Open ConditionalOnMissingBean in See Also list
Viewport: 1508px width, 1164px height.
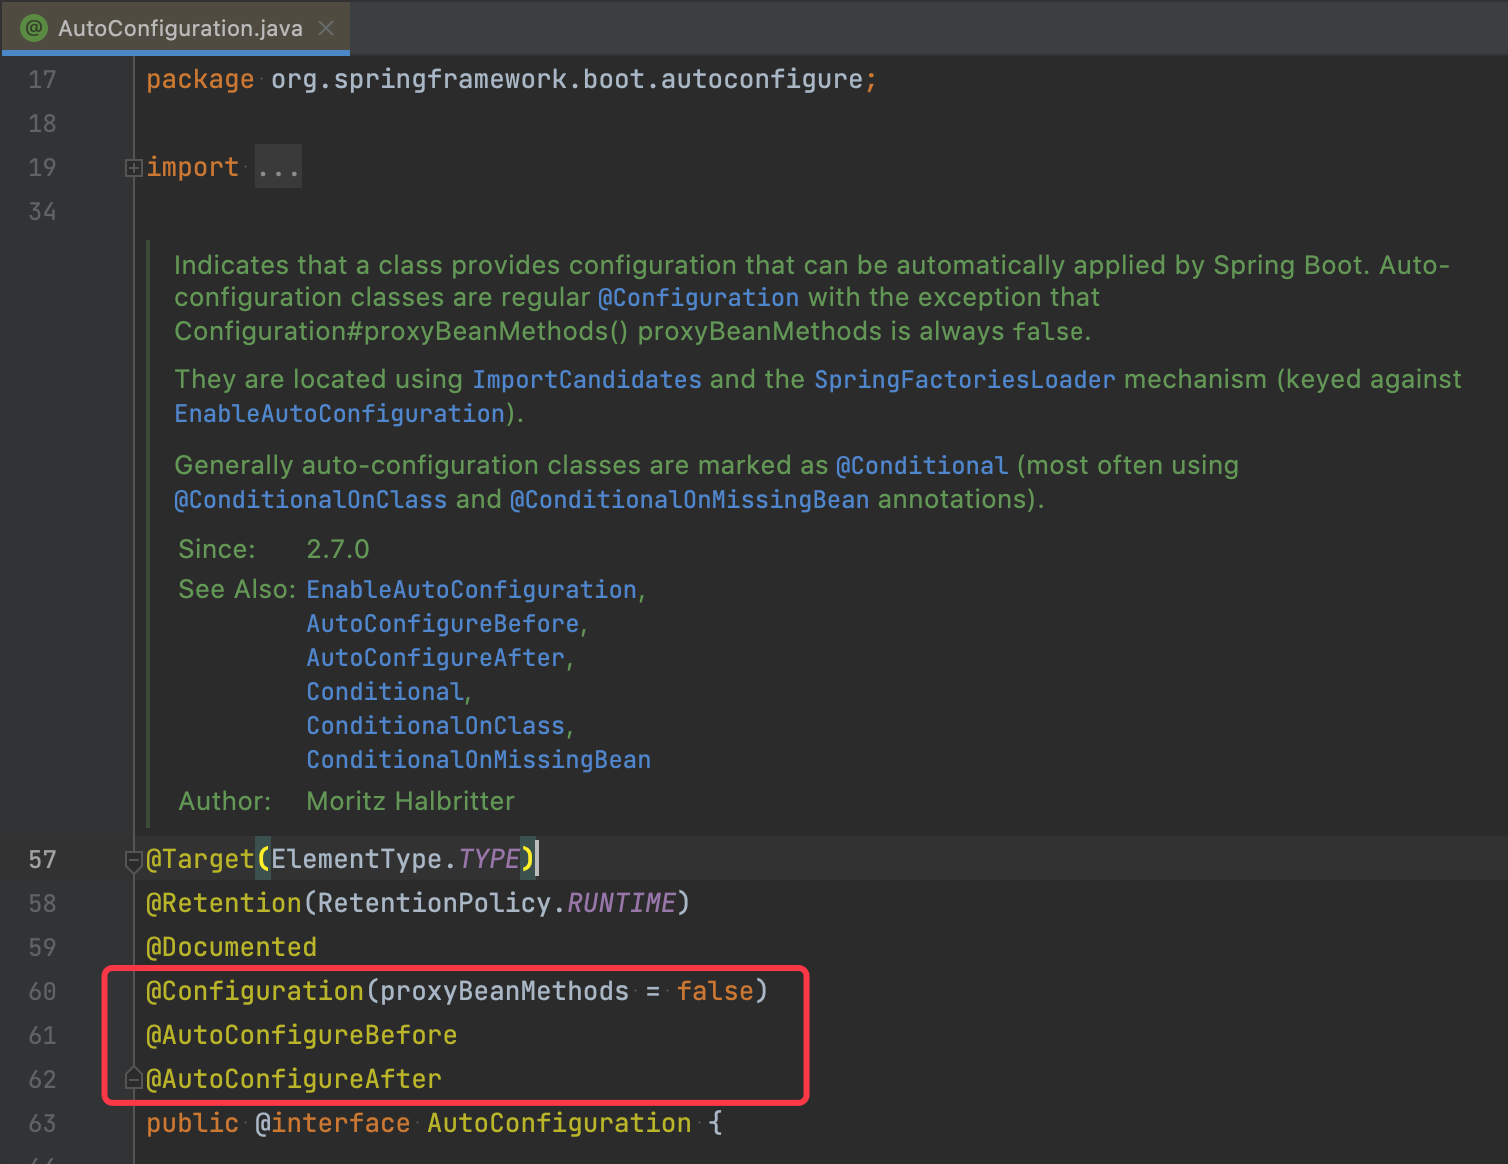(478, 759)
